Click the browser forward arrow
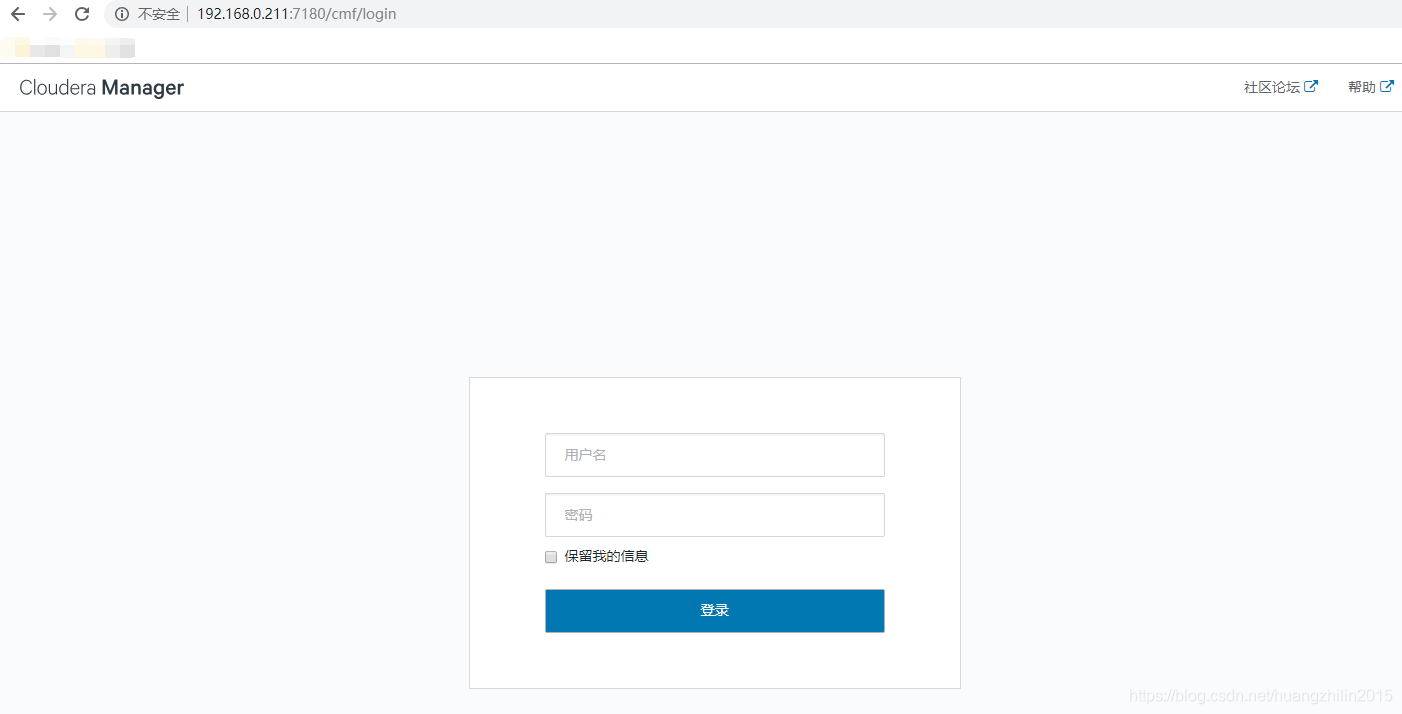This screenshot has width=1402, height=714. 50,14
